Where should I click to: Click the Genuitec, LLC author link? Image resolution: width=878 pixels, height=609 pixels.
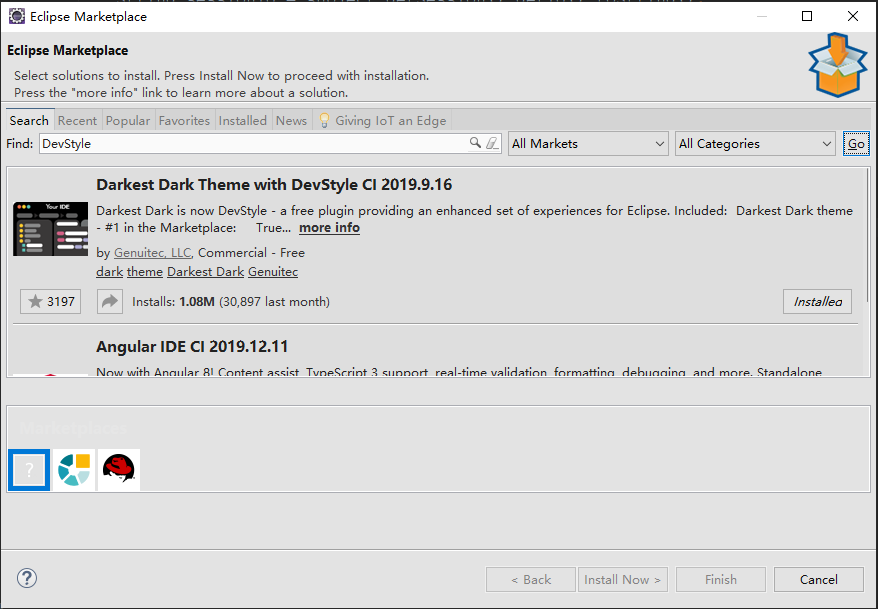coord(152,253)
